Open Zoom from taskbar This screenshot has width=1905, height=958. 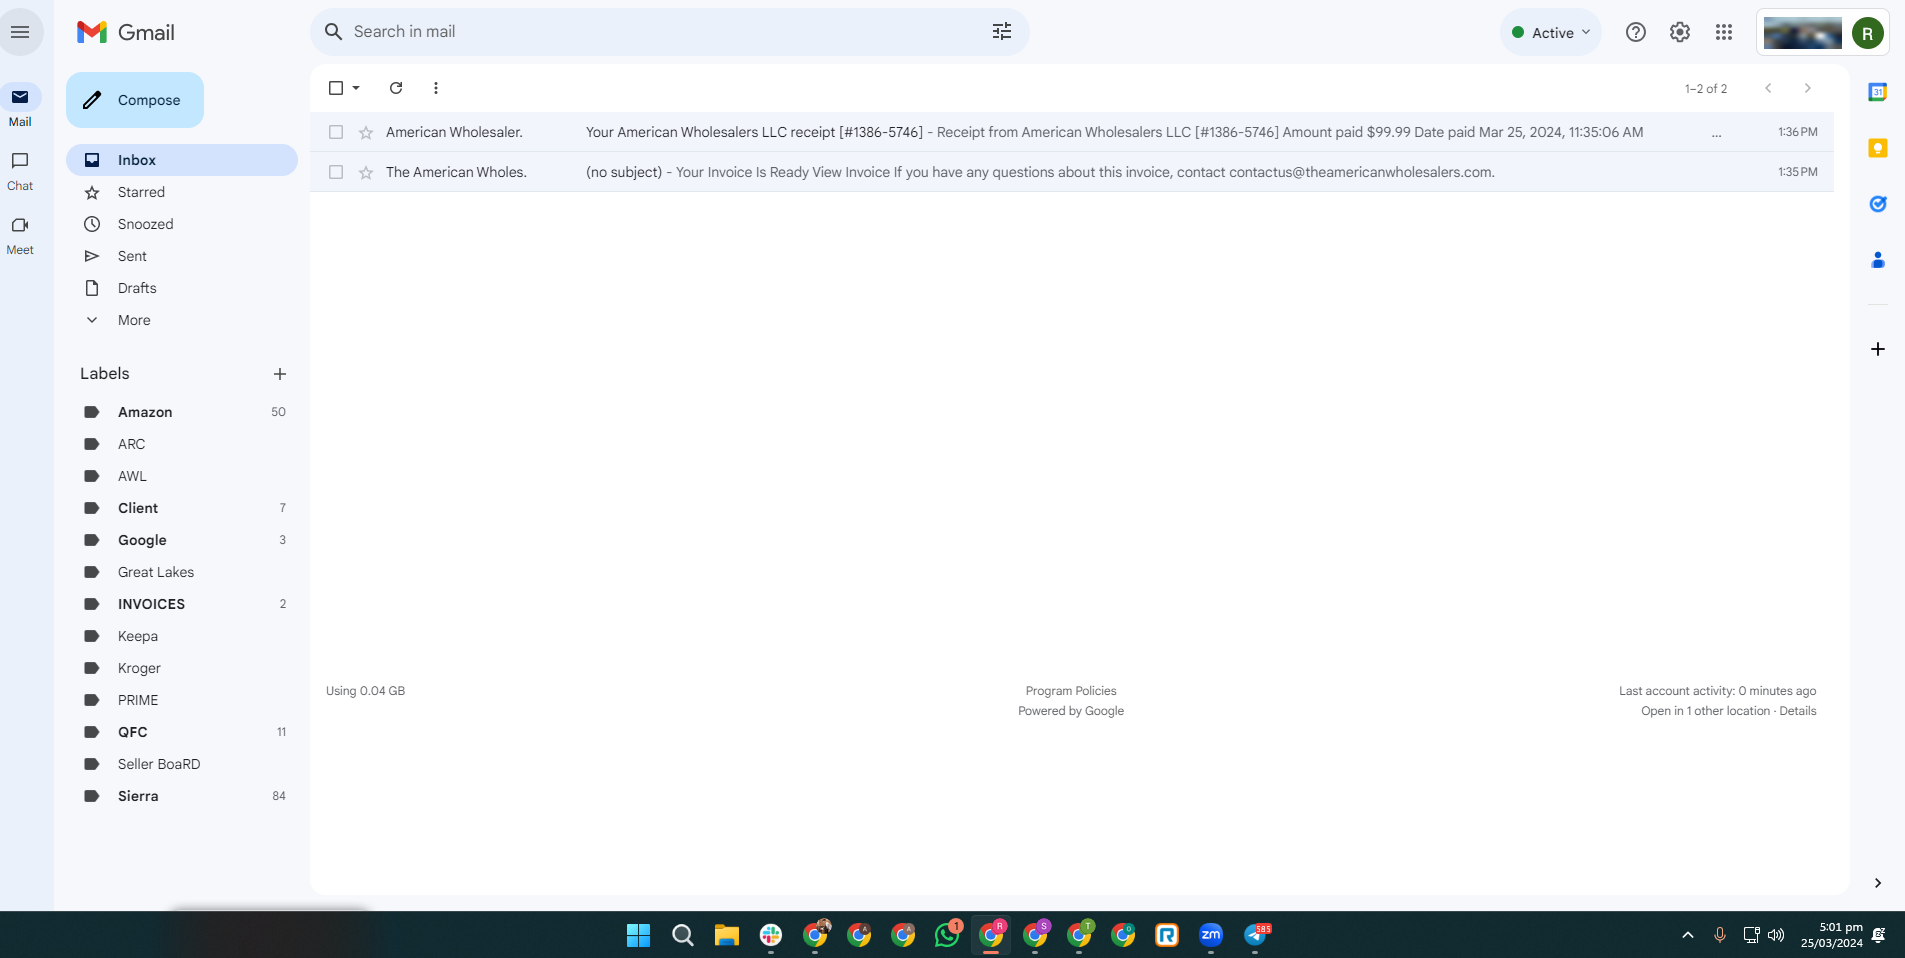point(1211,935)
